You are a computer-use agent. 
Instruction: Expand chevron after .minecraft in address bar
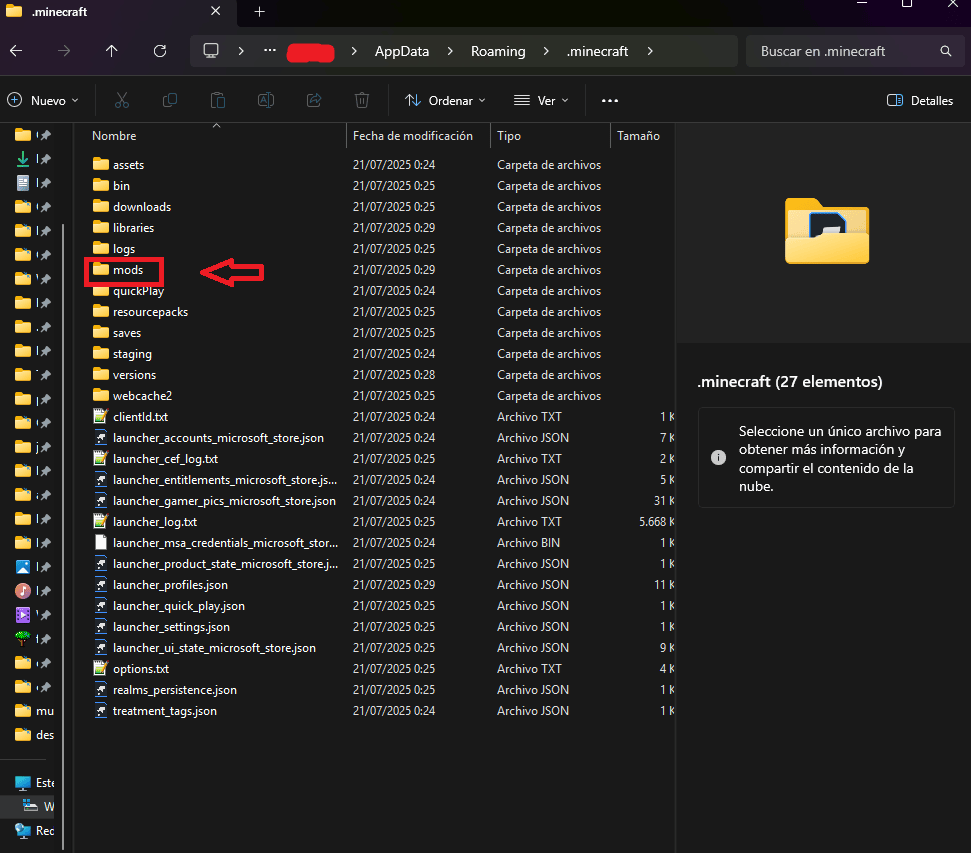[650, 51]
